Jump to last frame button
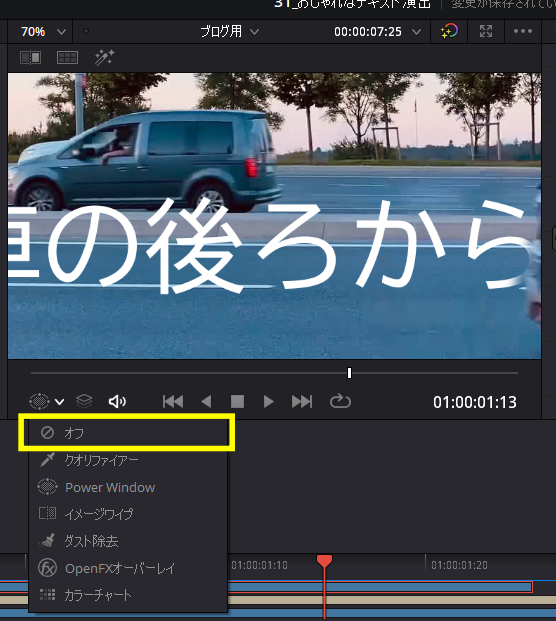 [x=302, y=402]
